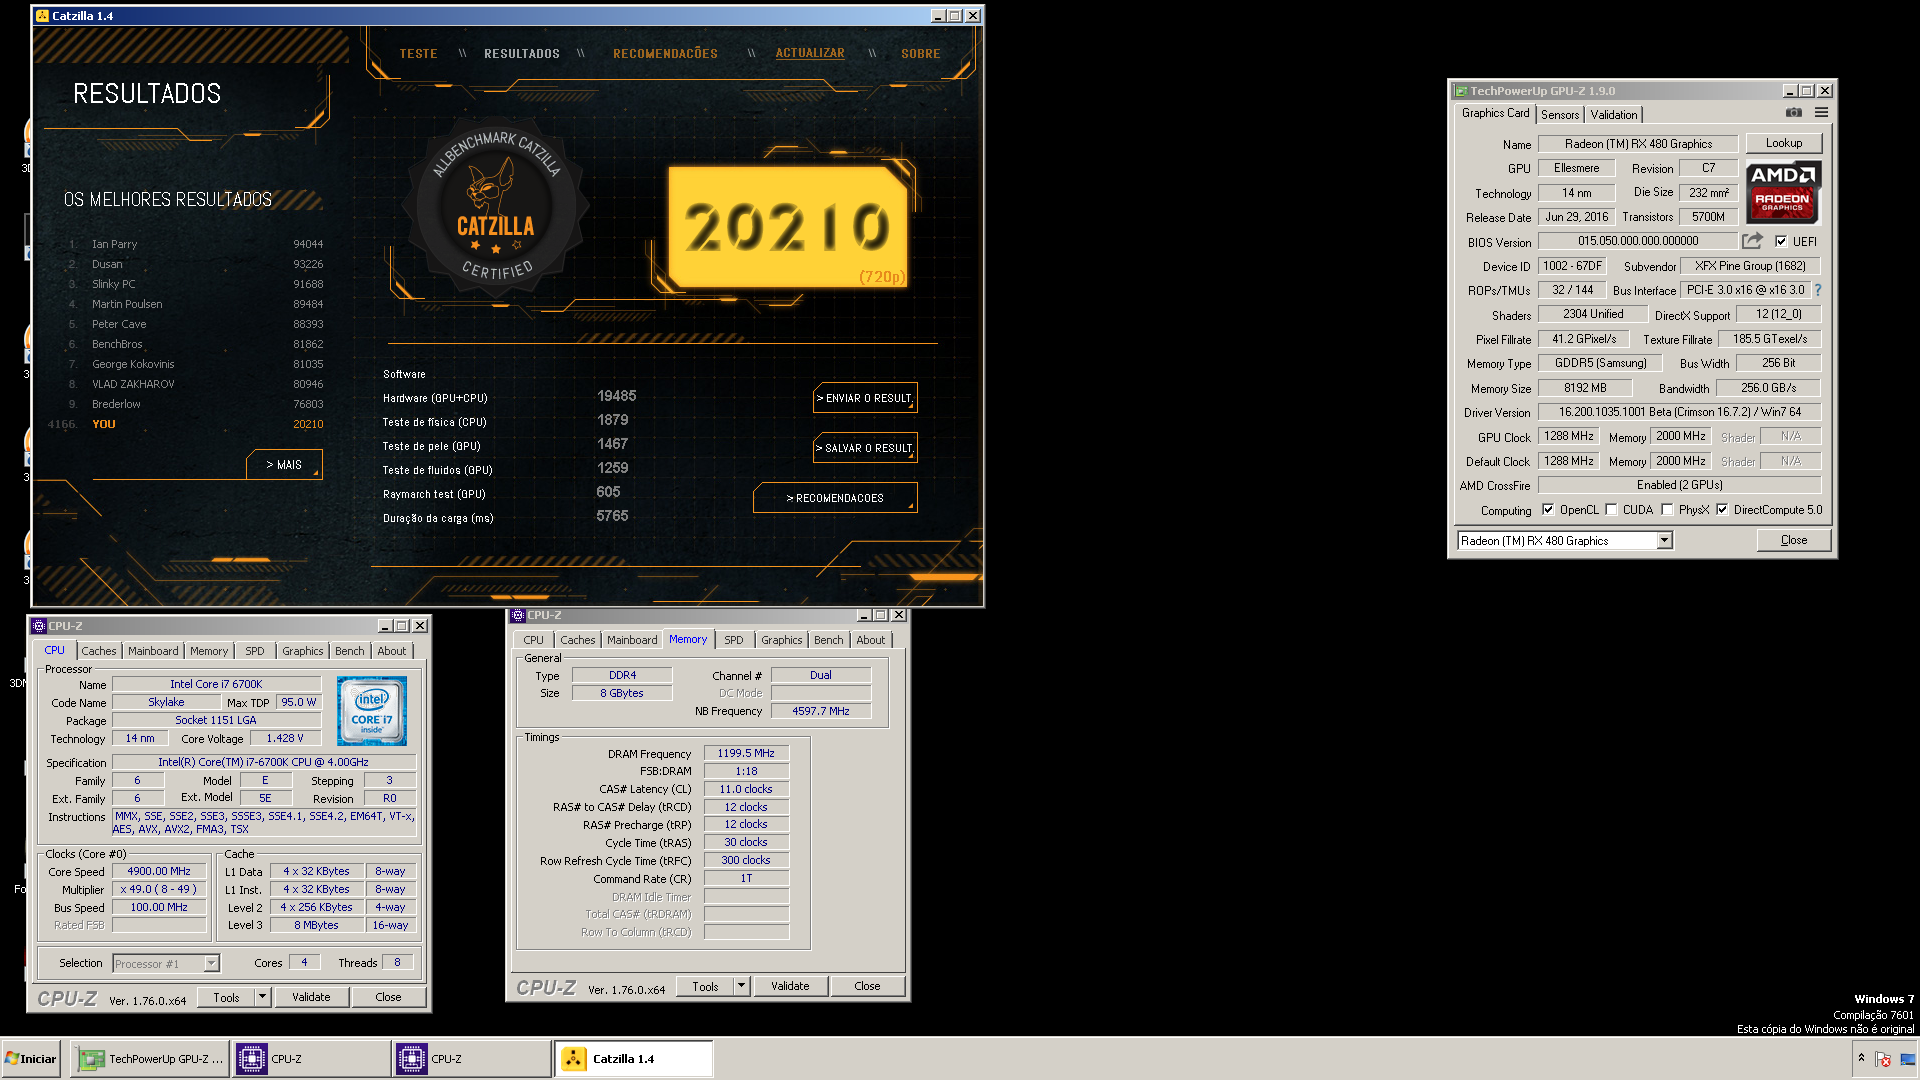The image size is (1920, 1080).
Task: Click the GPU-Z screenshot camera icon
Action: coord(1794,113)
